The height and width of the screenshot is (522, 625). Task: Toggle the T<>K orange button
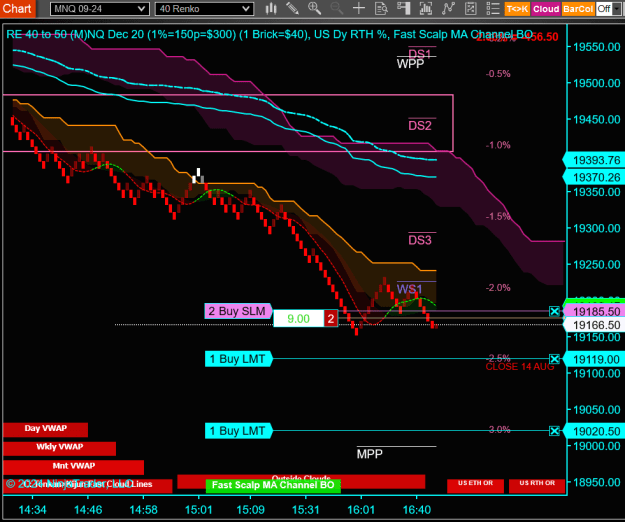(x=517, y=9)
